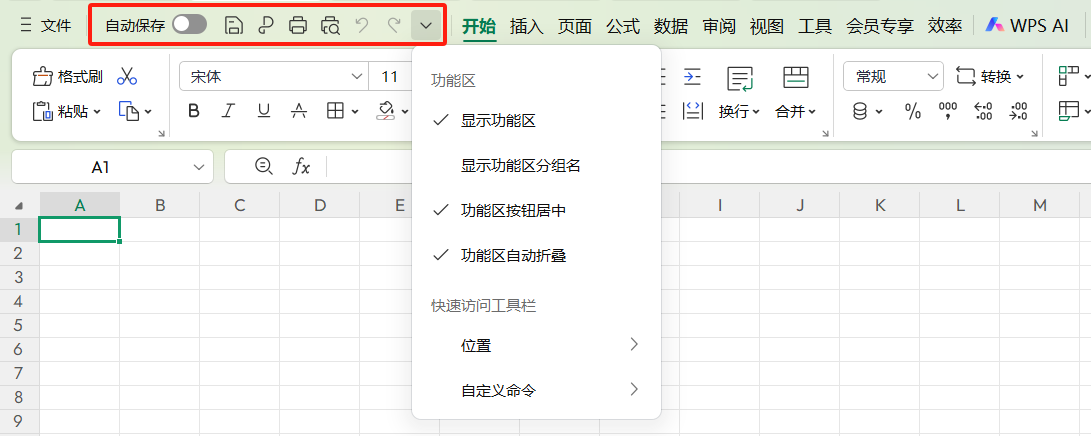Open the 文件 hamburger menu

[46, 26]
